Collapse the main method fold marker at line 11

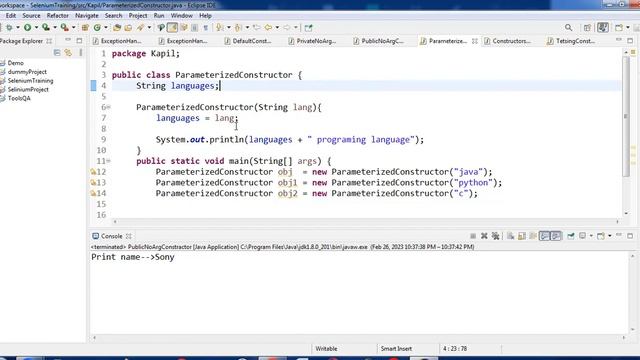click(109, 161)
